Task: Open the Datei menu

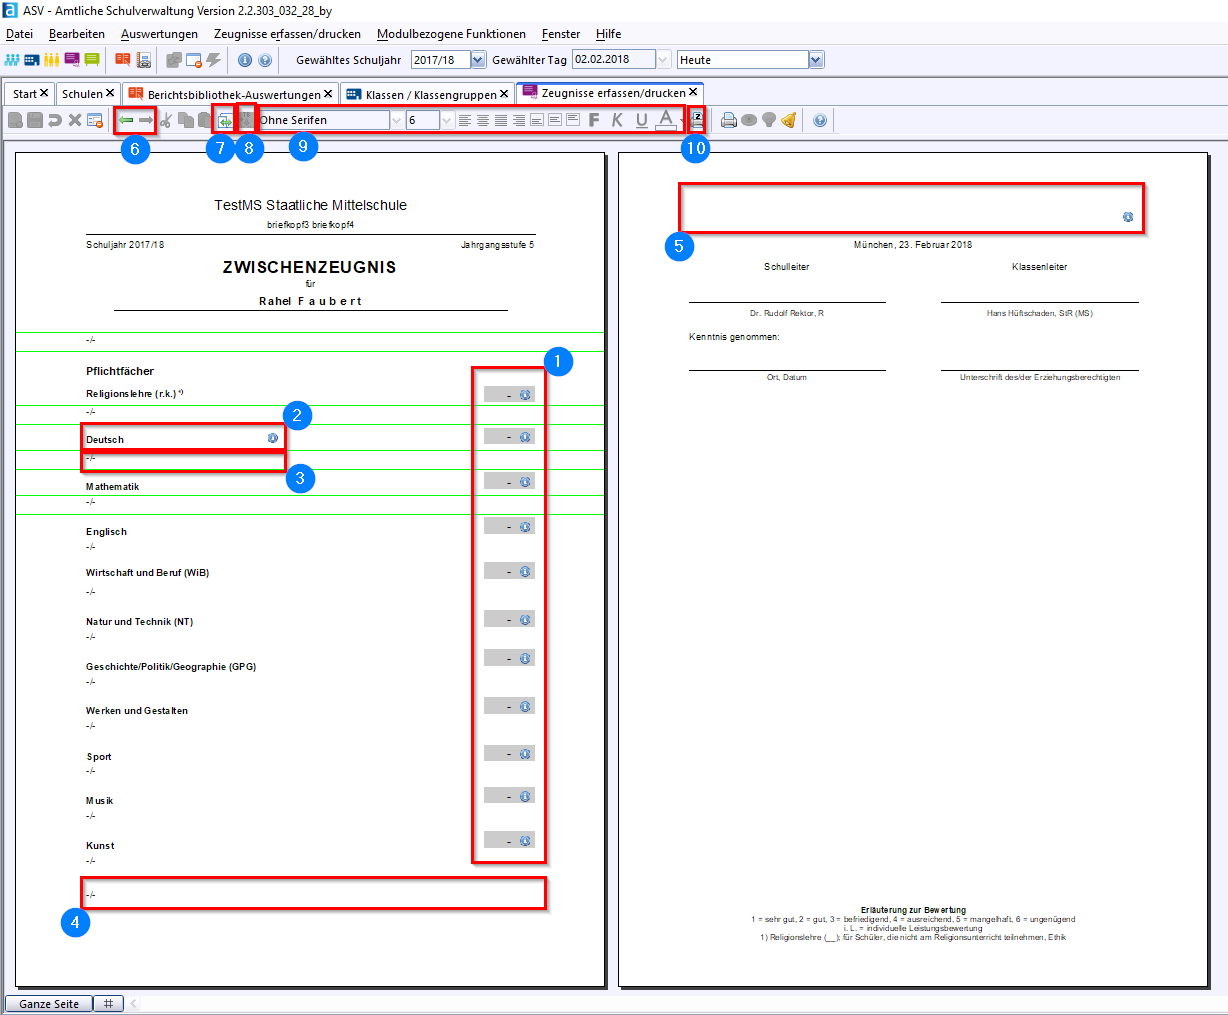Action: pos(19,34)
